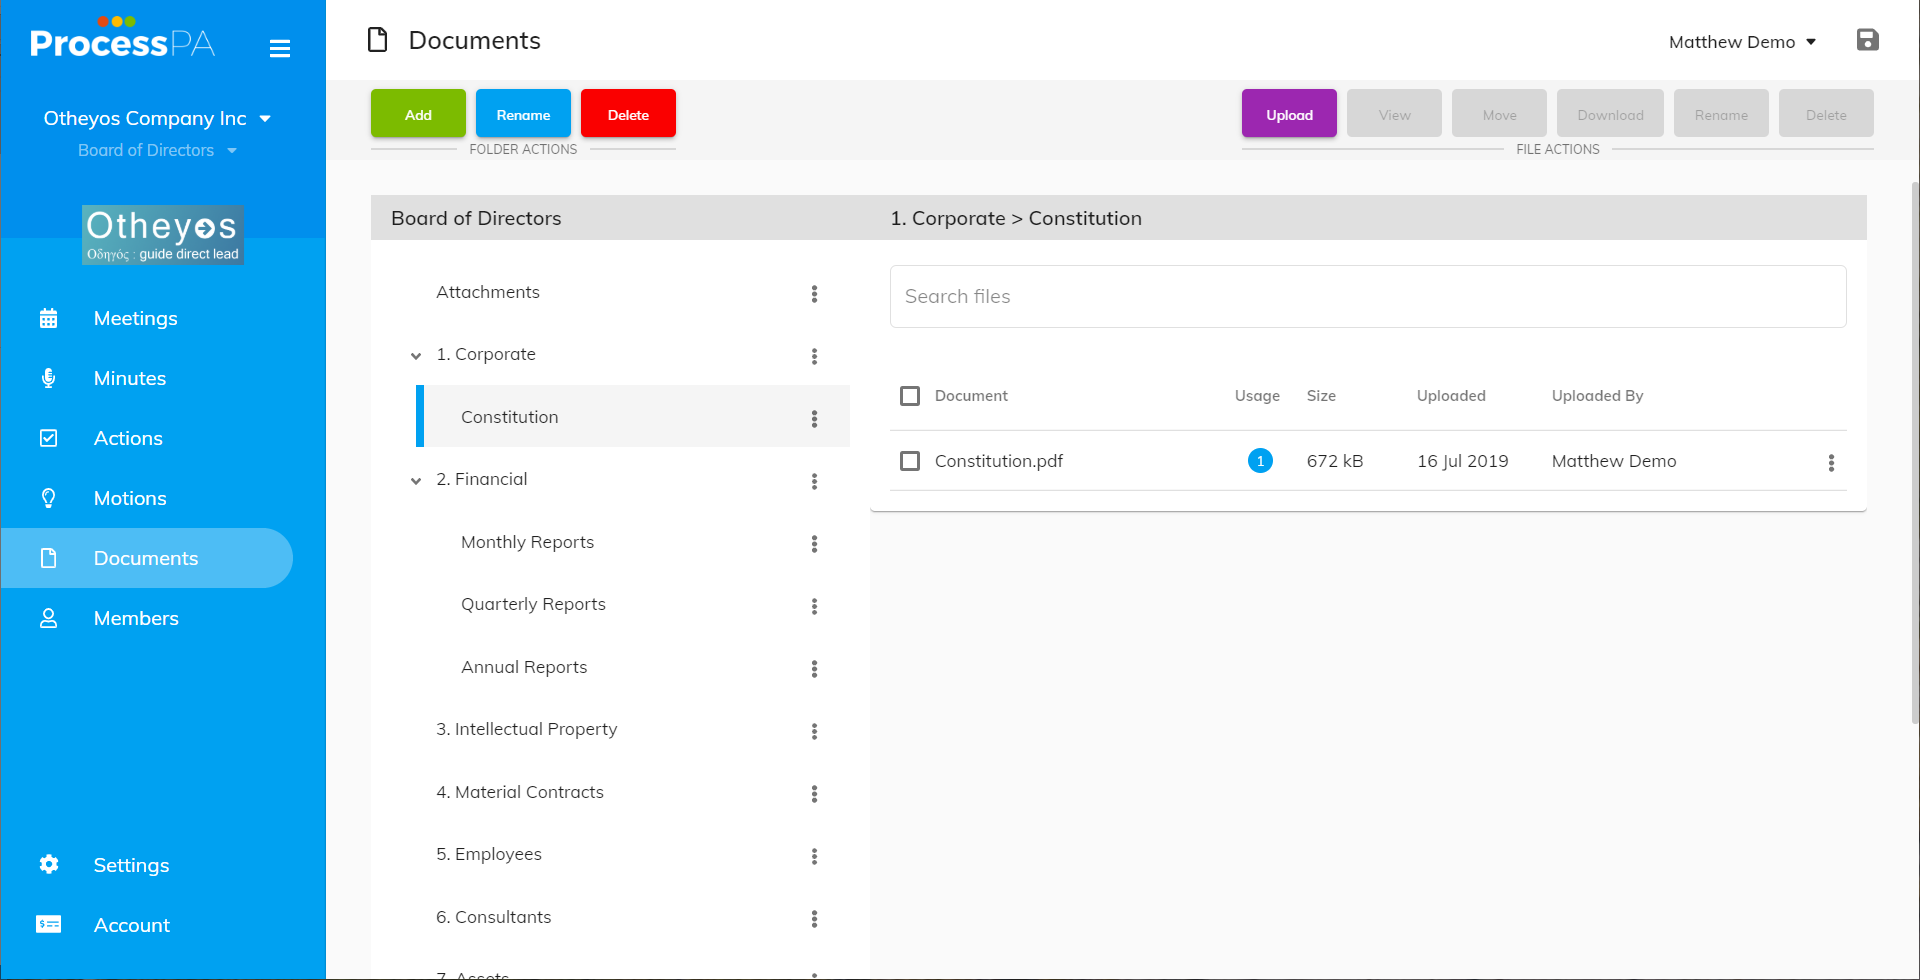Click the green Add folder button
Viewport: 1920px width, 980px height.
[x=418, y=114]
